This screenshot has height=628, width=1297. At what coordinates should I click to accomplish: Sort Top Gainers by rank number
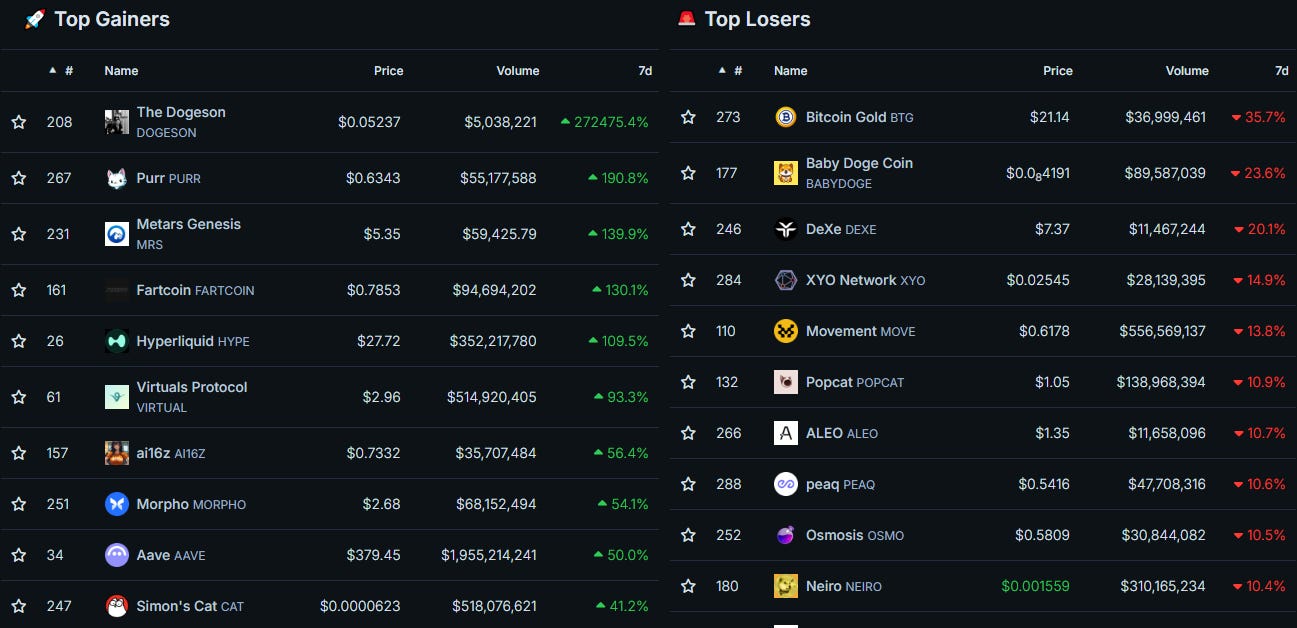[62, 71]
